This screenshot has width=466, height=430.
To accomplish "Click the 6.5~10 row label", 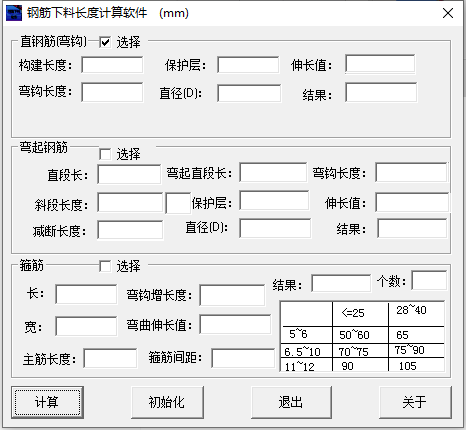I will click(x=302, y=352).
